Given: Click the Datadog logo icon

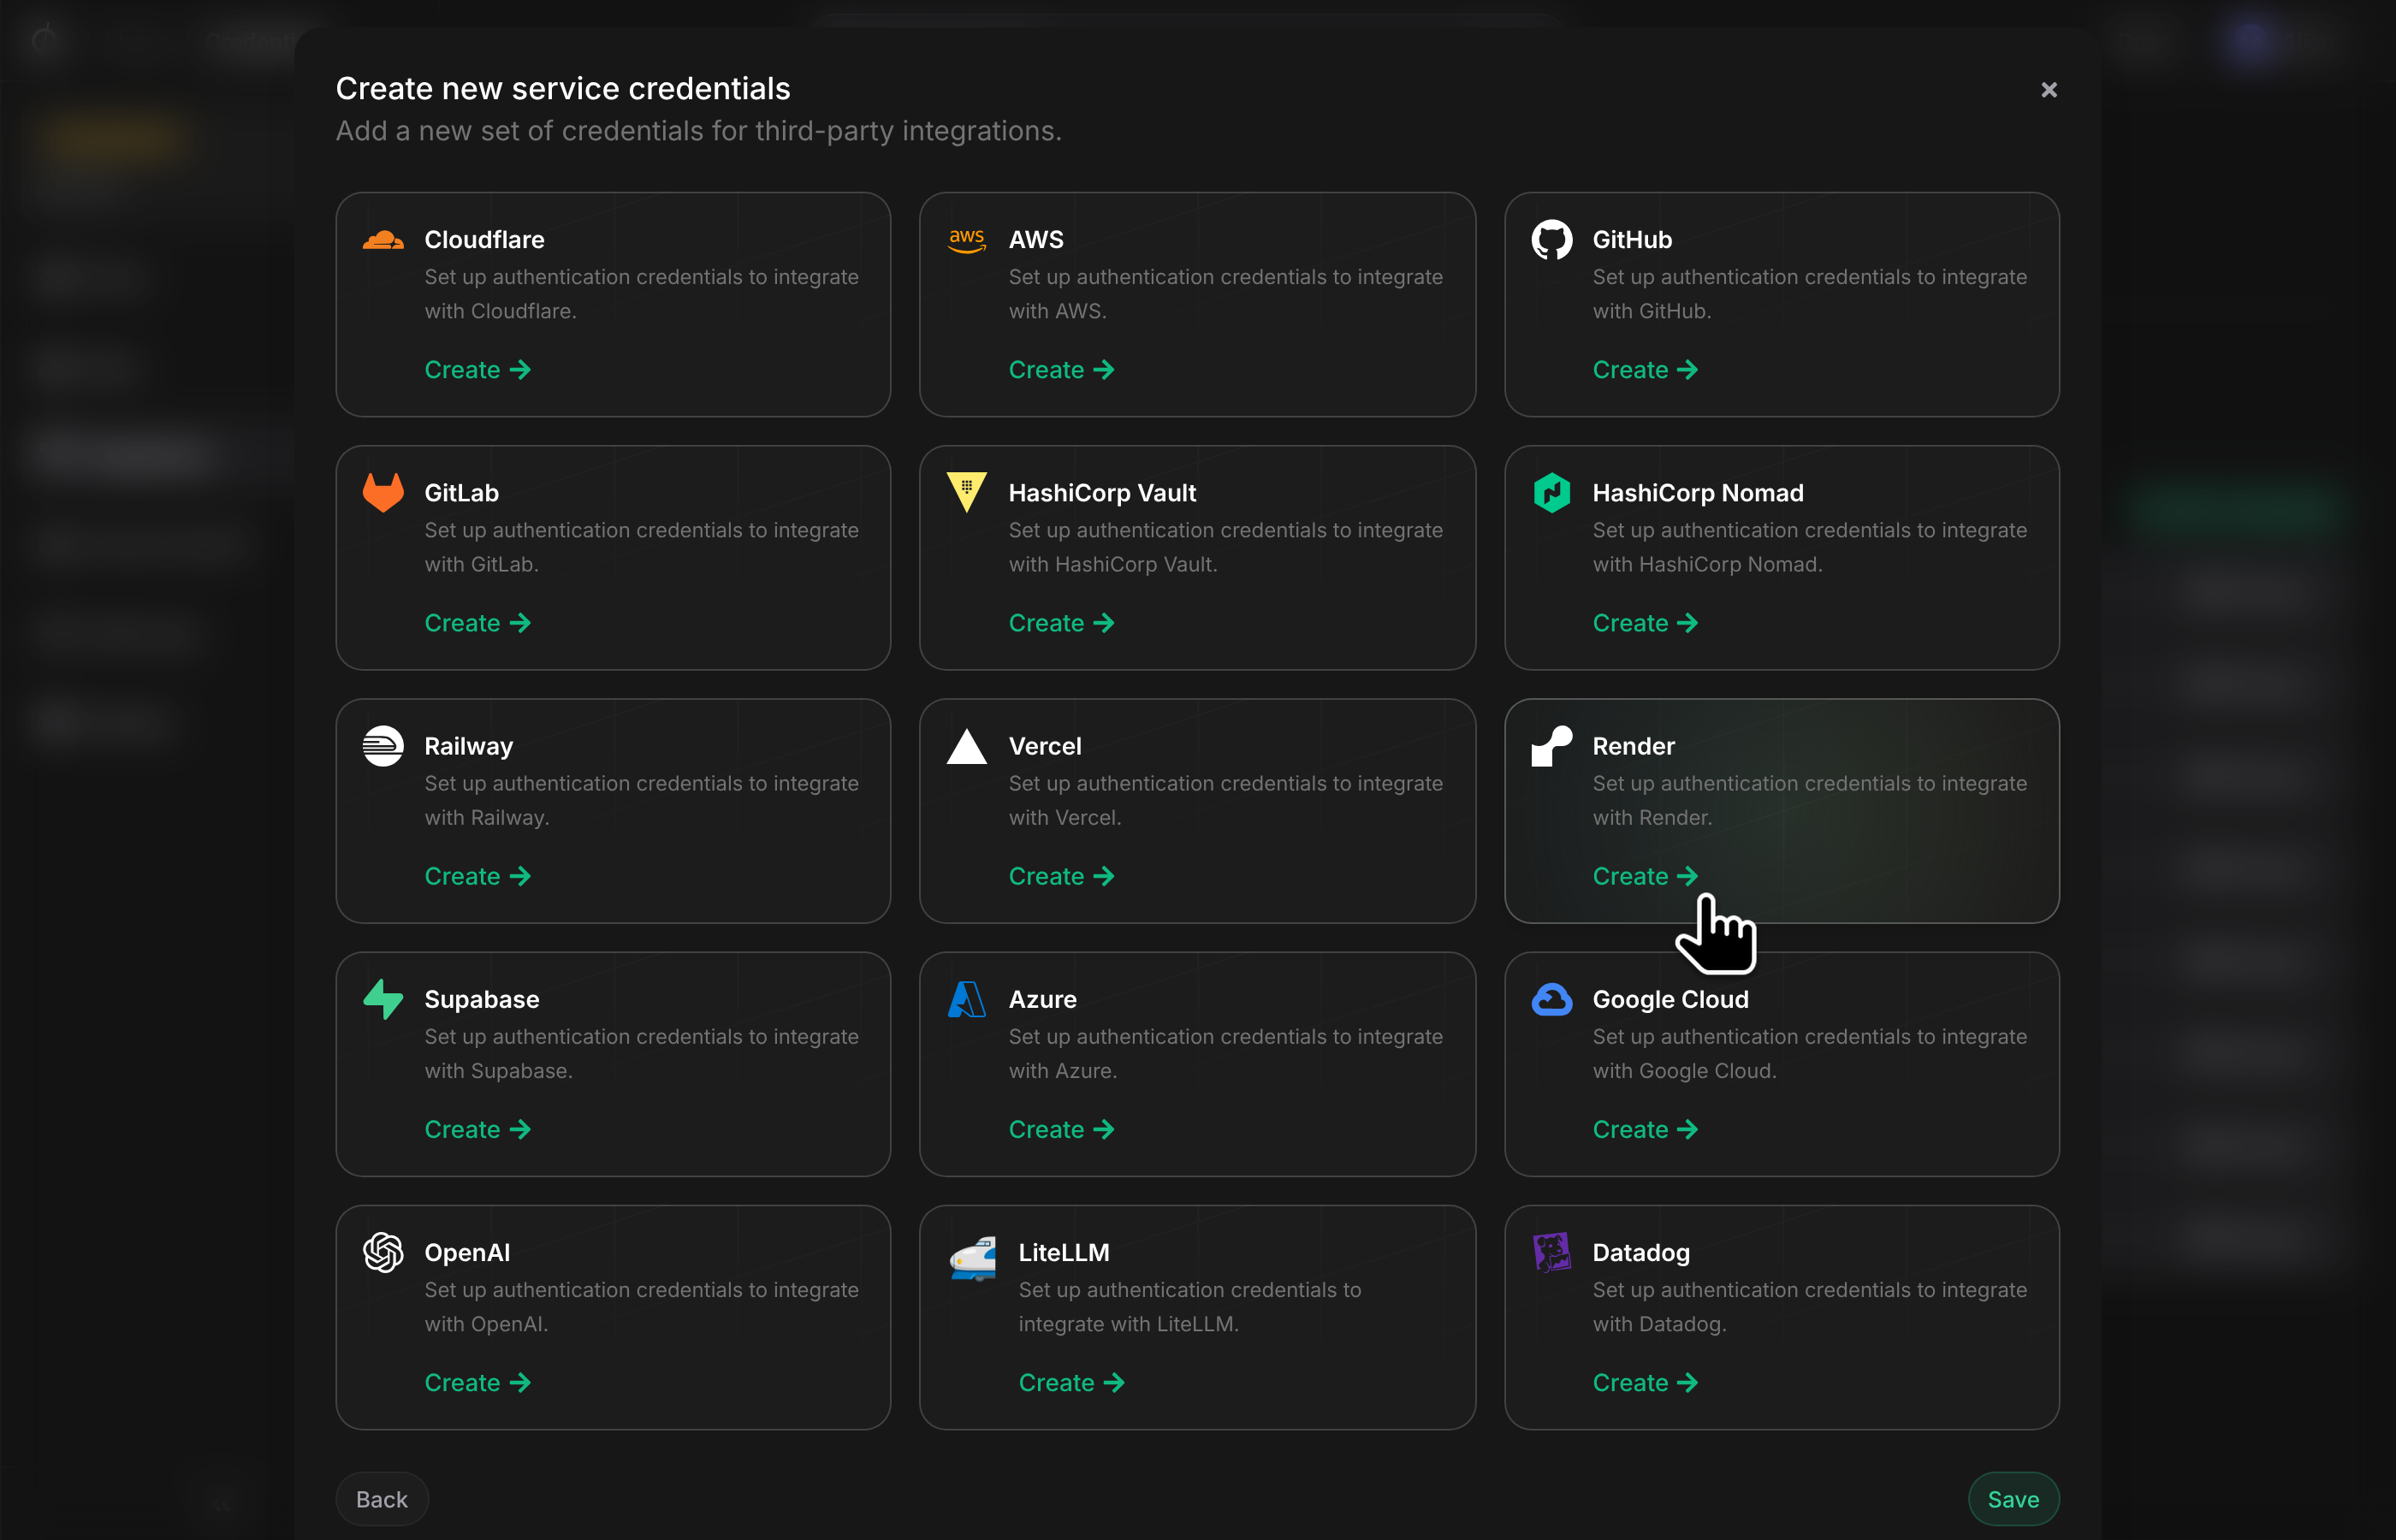Looking at the screenshot, I should coord(1552,1252).
